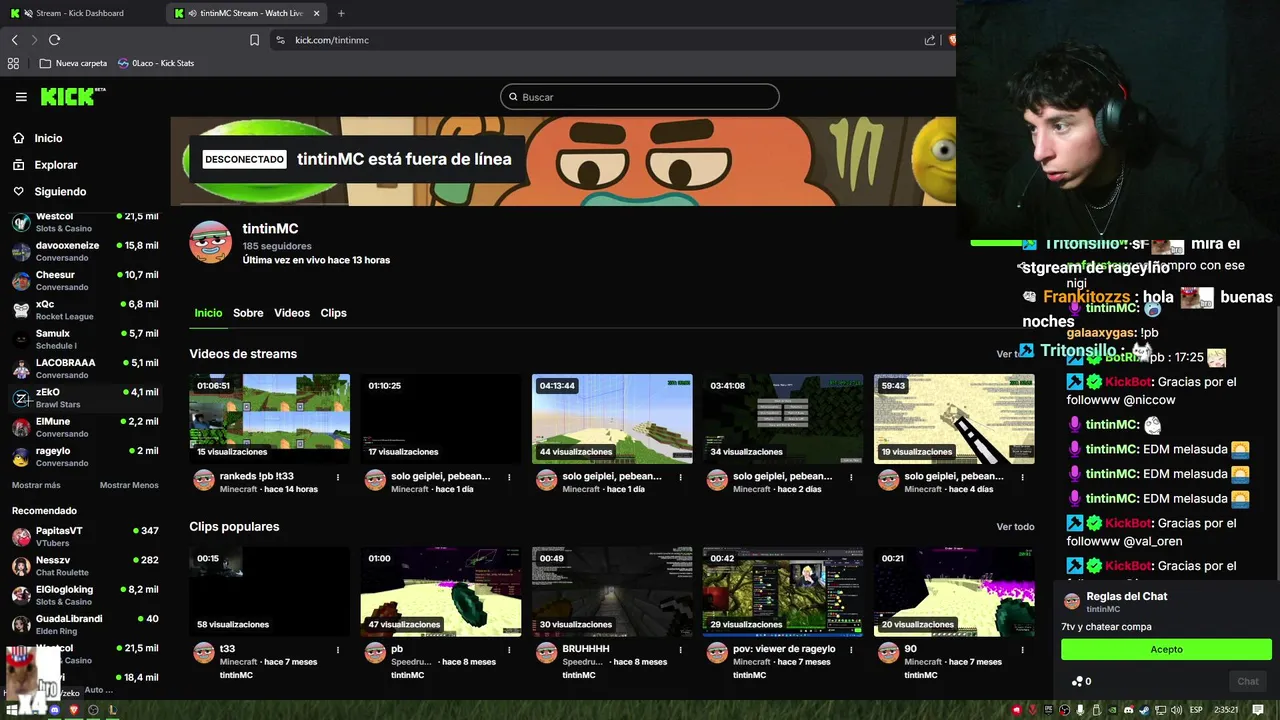Screen dimensions: 1280x720
Task: Open Windows Start menu
Action: (11, 710)
